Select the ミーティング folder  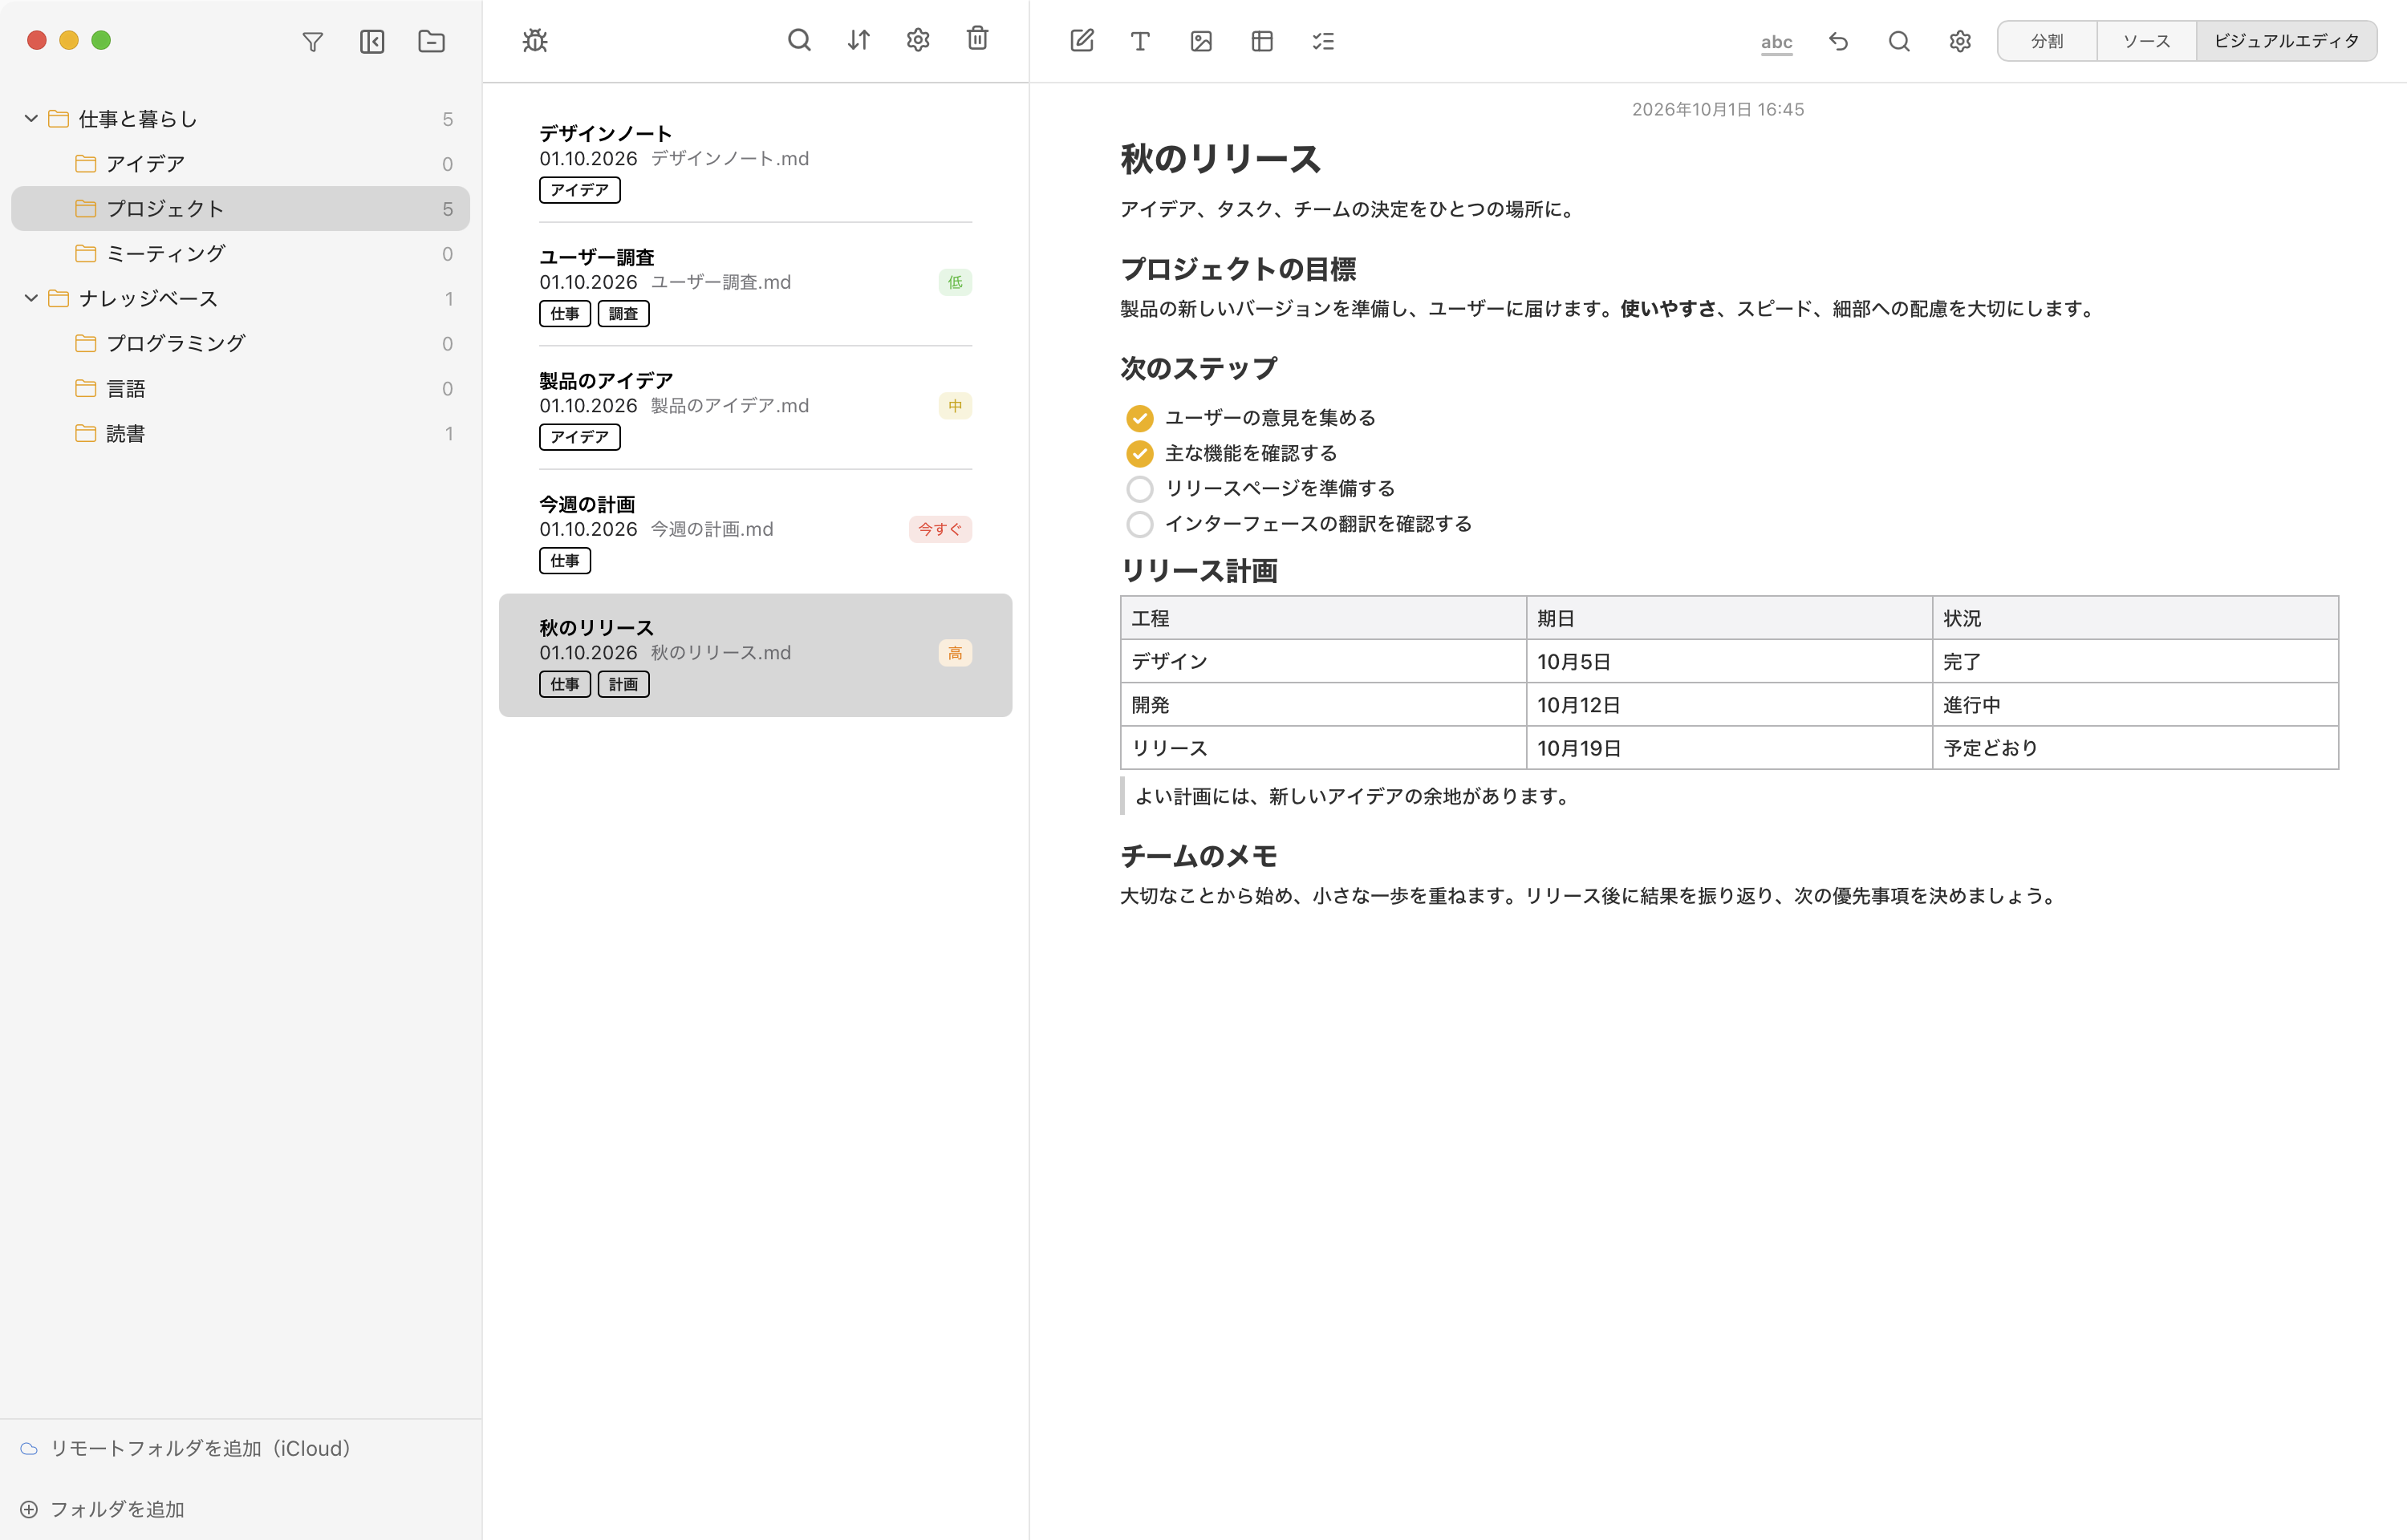(x=240, y=253)
